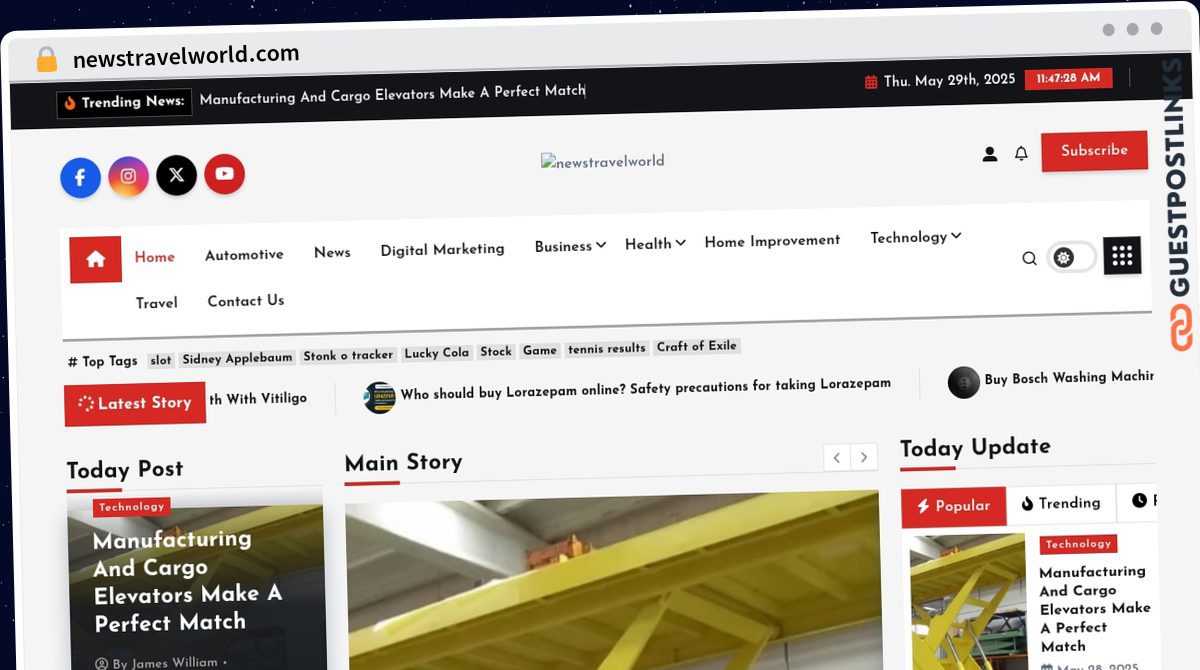Click the 'Today Post' section heading
The height and width of the screenshot is (670, 1200).
click(x=125, y=469)
